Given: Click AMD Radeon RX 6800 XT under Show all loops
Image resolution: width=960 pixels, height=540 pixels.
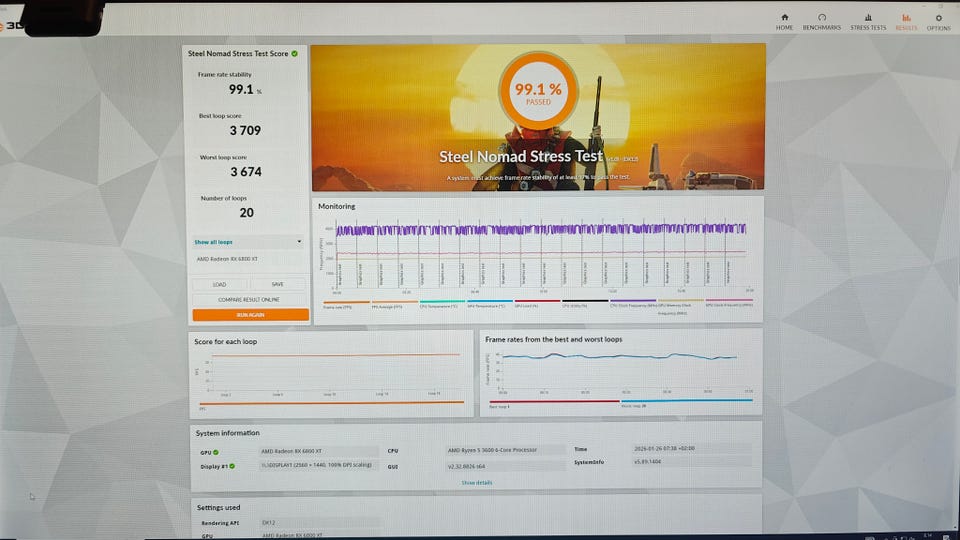Looking at the screenshot, I should point(227,259).
